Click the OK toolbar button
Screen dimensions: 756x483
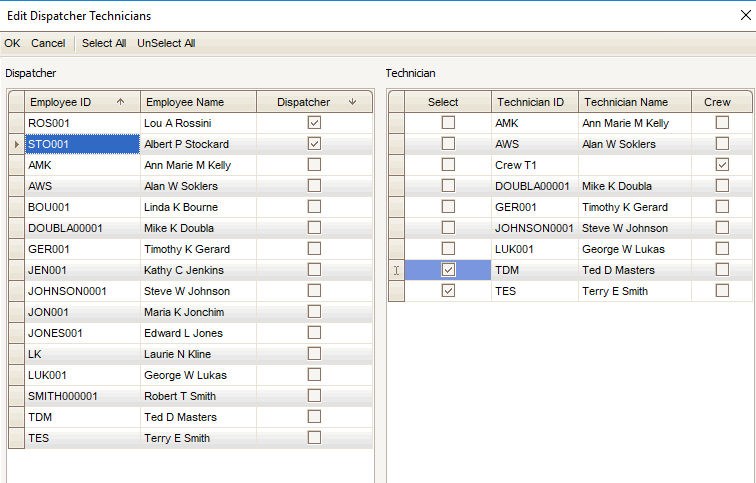pos(12,43)
